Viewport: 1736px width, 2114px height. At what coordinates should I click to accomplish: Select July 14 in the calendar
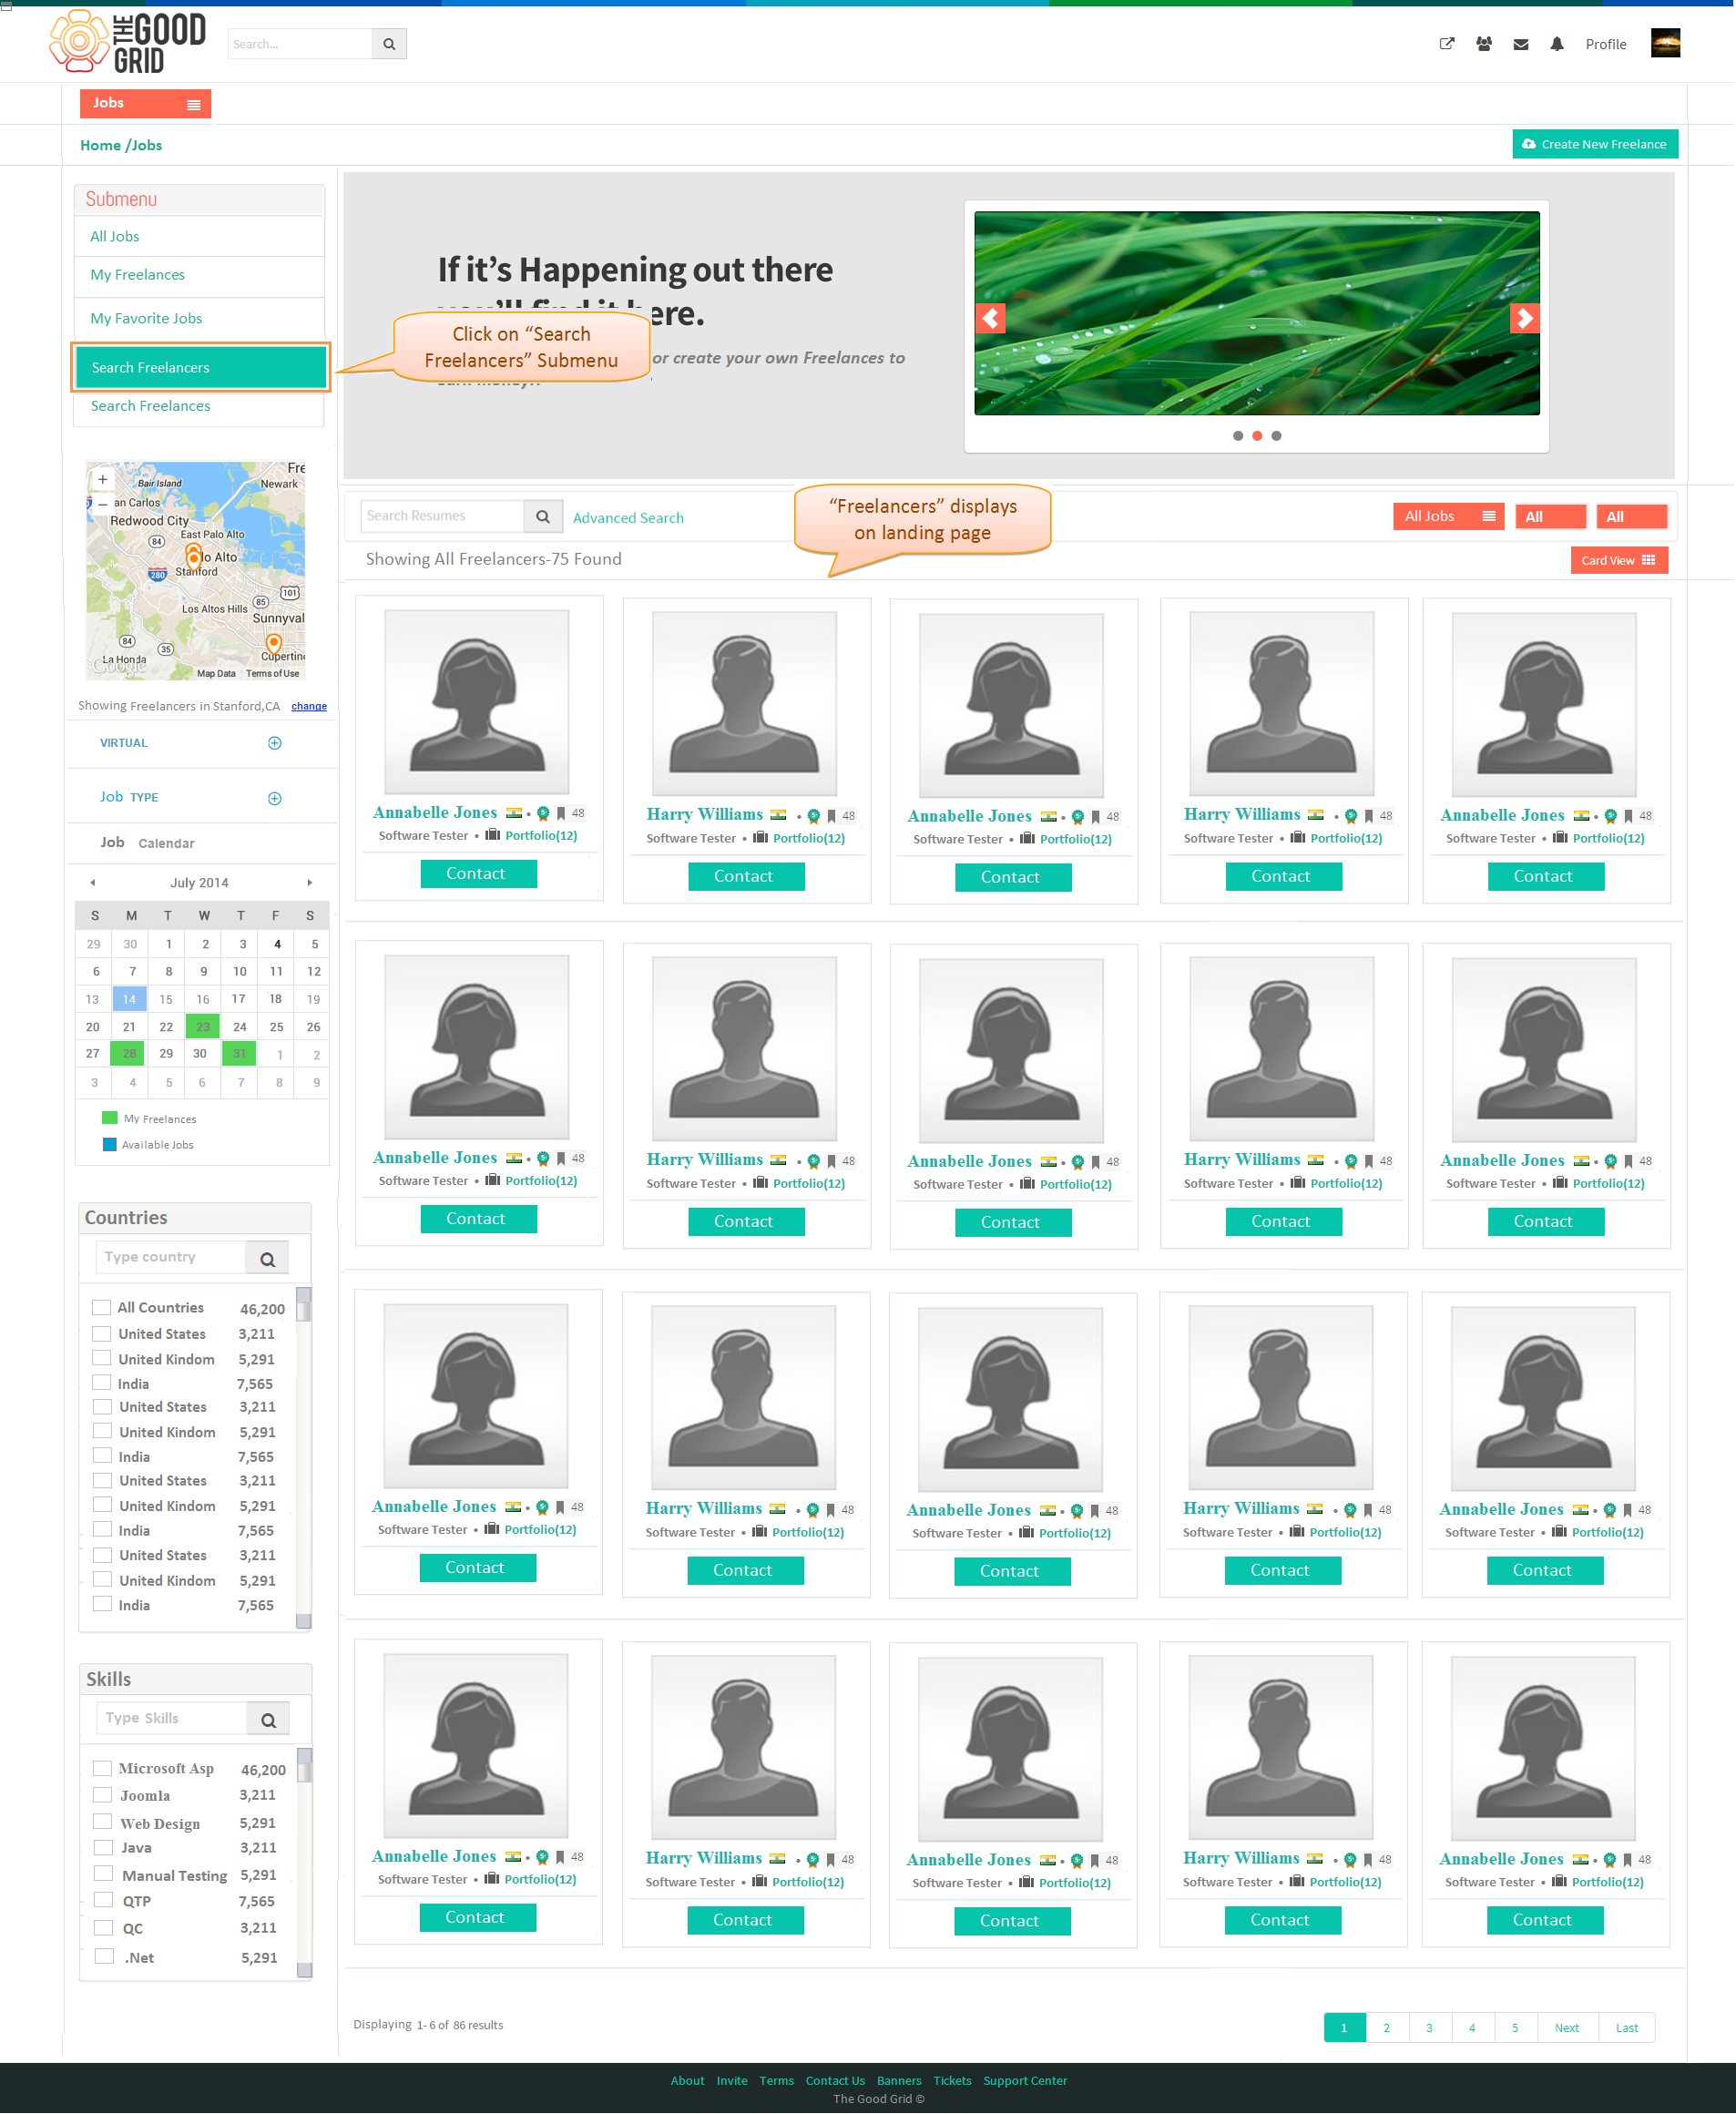129,1000
